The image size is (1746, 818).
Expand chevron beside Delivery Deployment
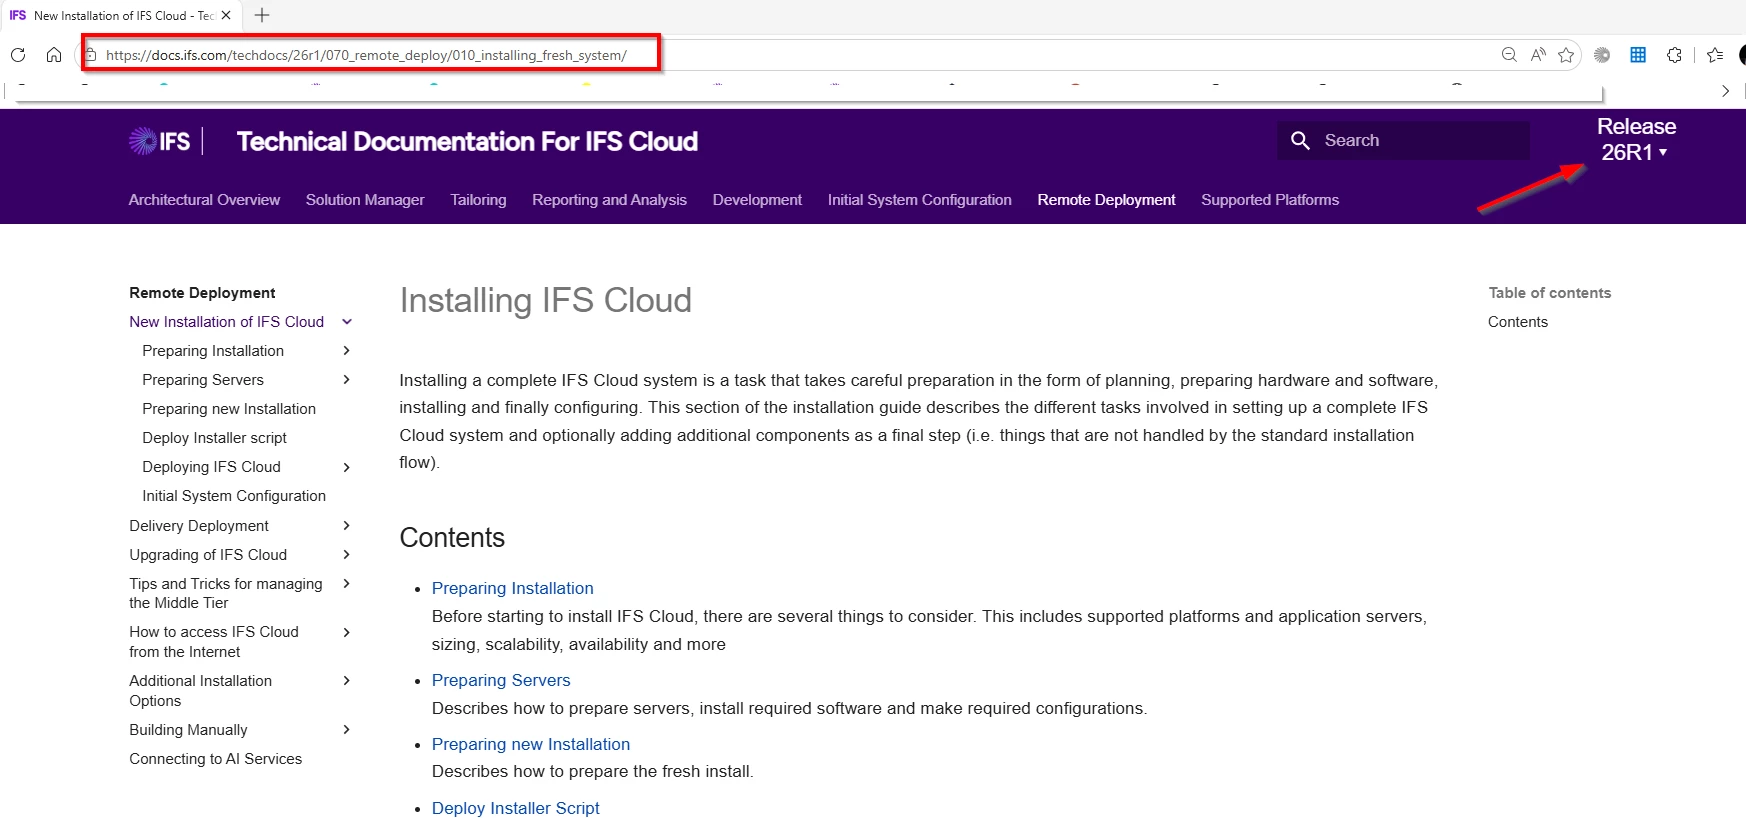click(x=347, y=526)
